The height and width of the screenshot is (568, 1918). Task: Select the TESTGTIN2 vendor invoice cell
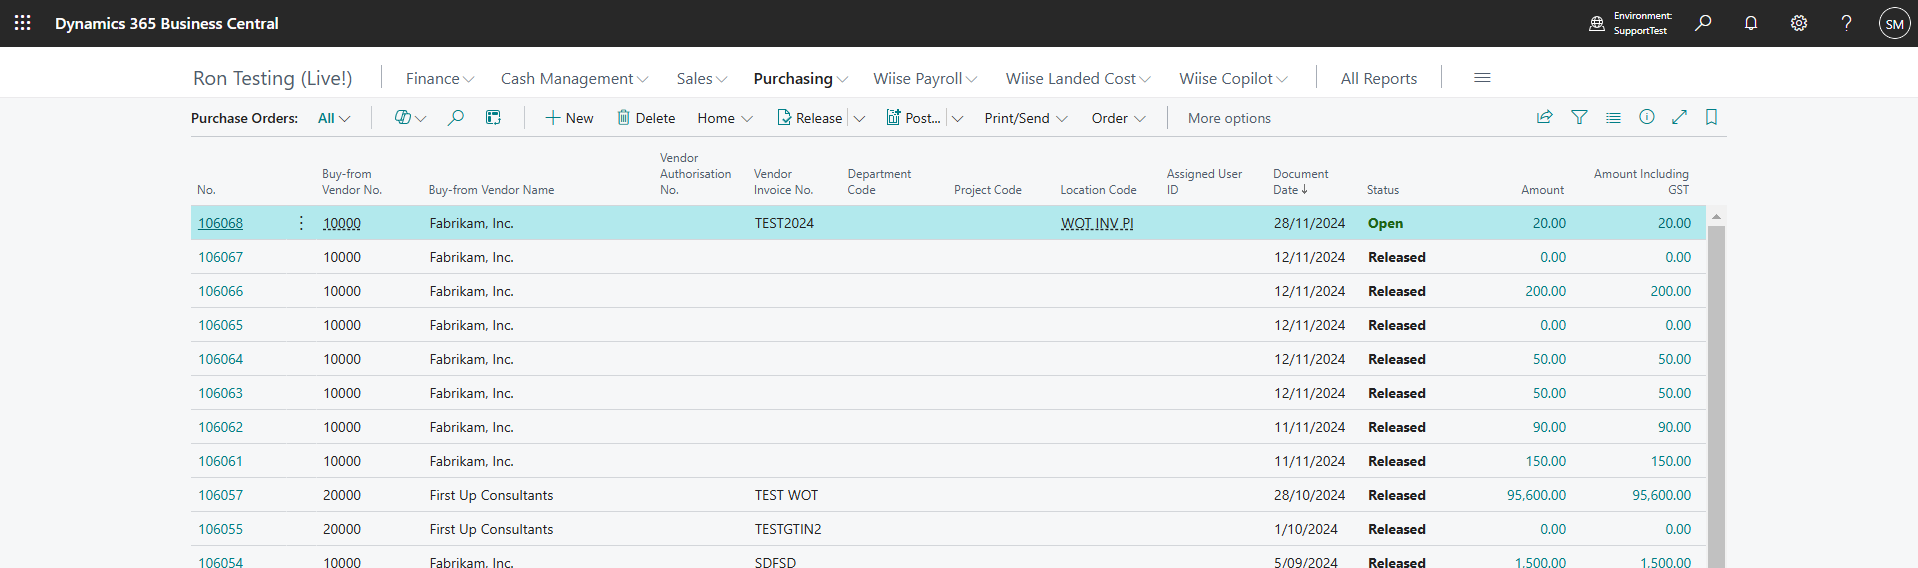coord(788,529)
